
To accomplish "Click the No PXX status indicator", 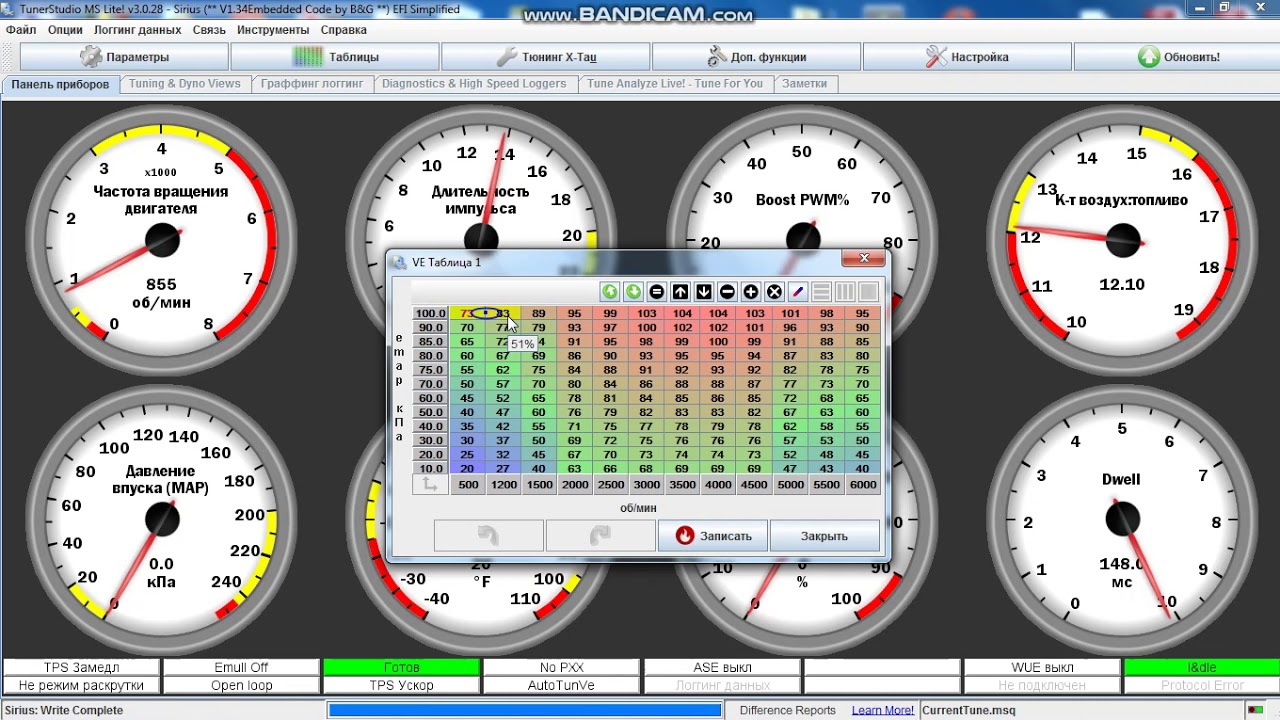I will tap(561, 667).
